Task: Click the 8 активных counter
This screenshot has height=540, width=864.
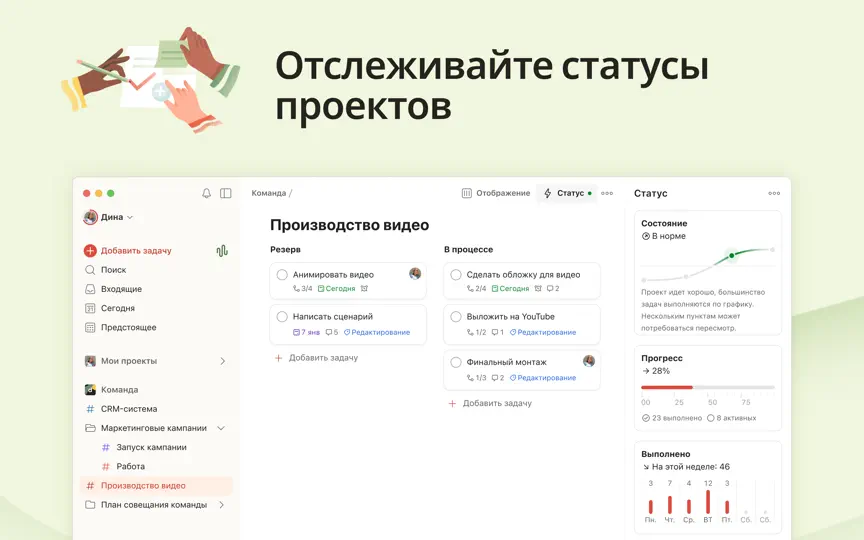Action: (732, 418)
